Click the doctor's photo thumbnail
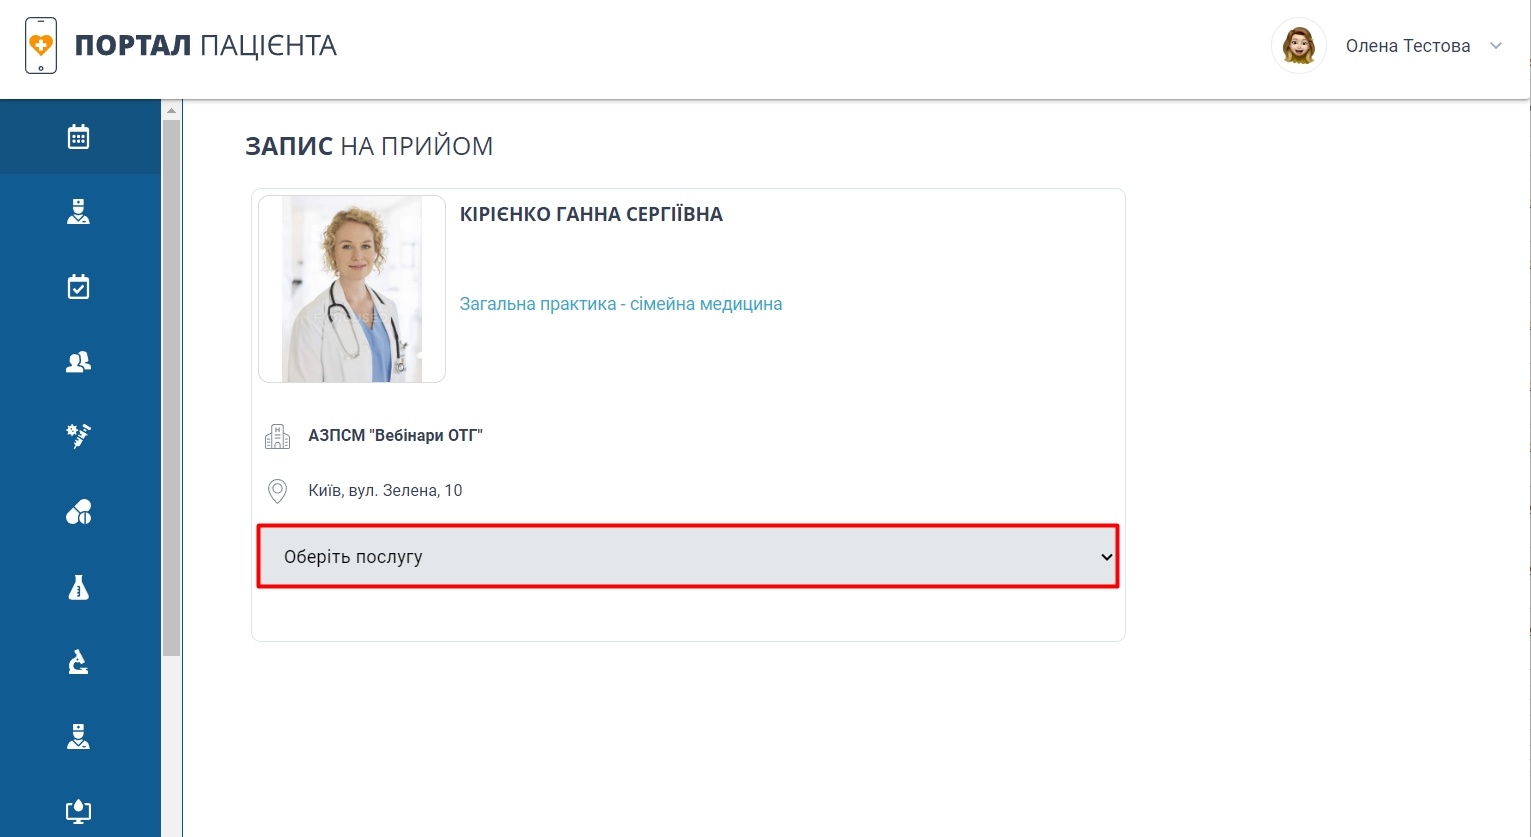 352,289
